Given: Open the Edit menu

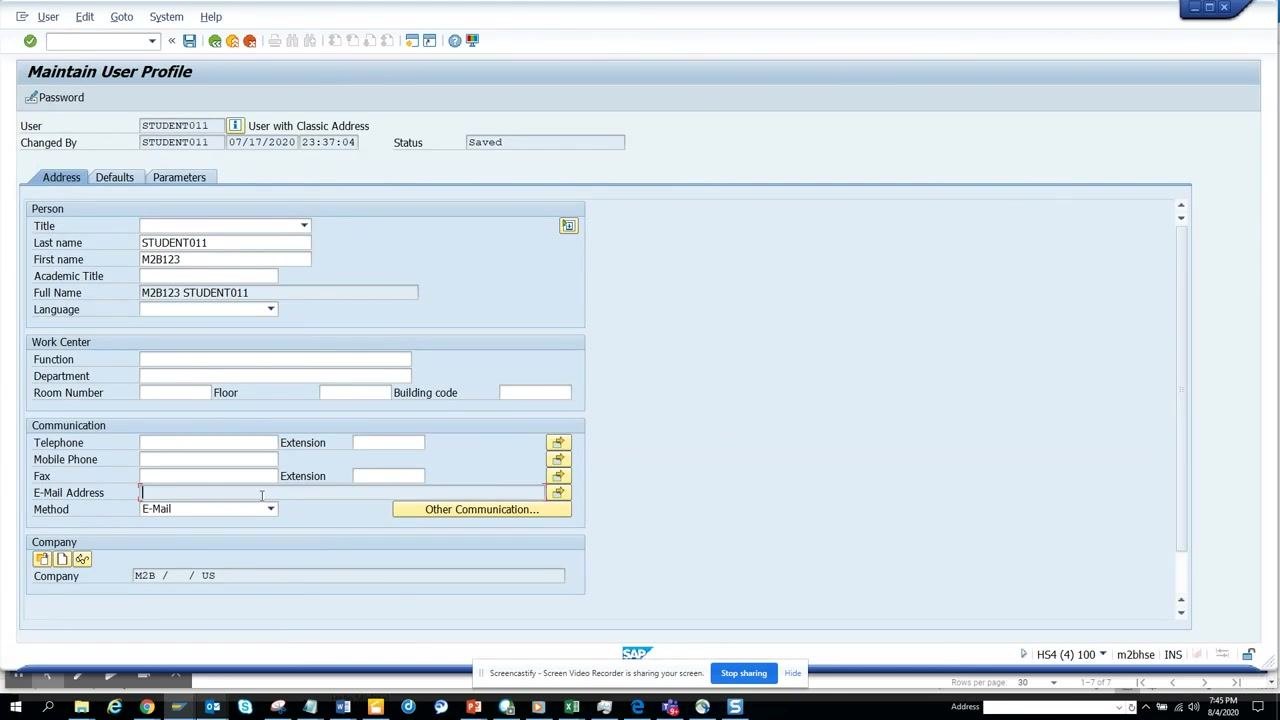Looking at the screenshot, I should [85, 17].
